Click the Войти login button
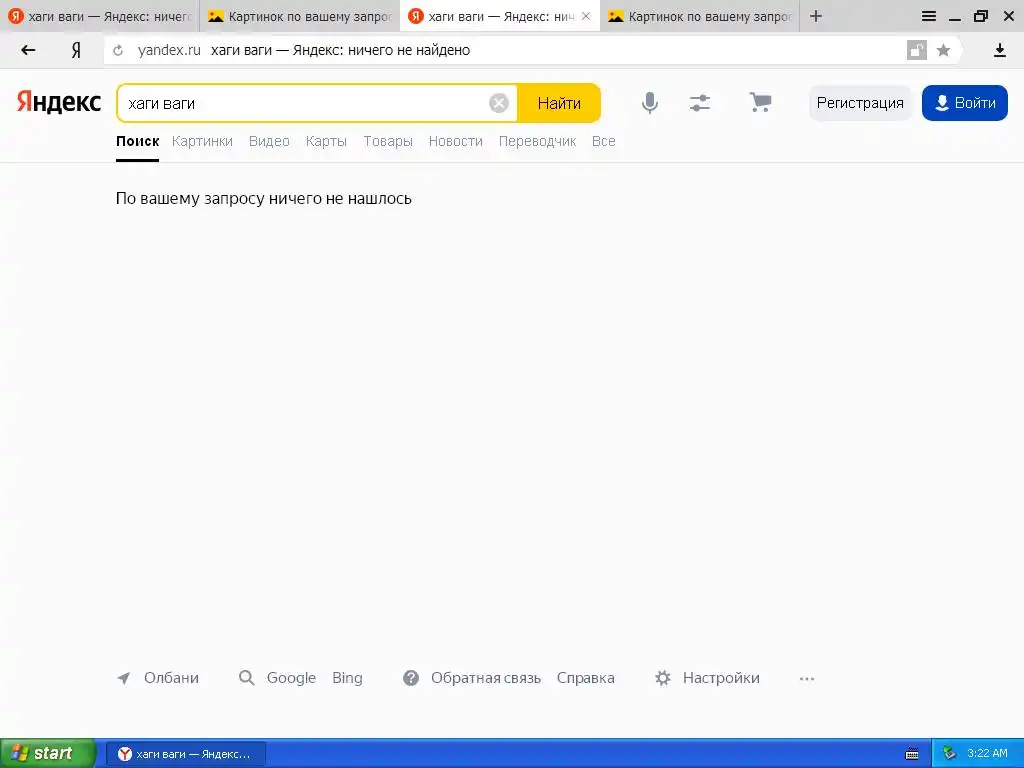Image resolution: width=1024 pixels, height=768 pixels. (965, 103)
